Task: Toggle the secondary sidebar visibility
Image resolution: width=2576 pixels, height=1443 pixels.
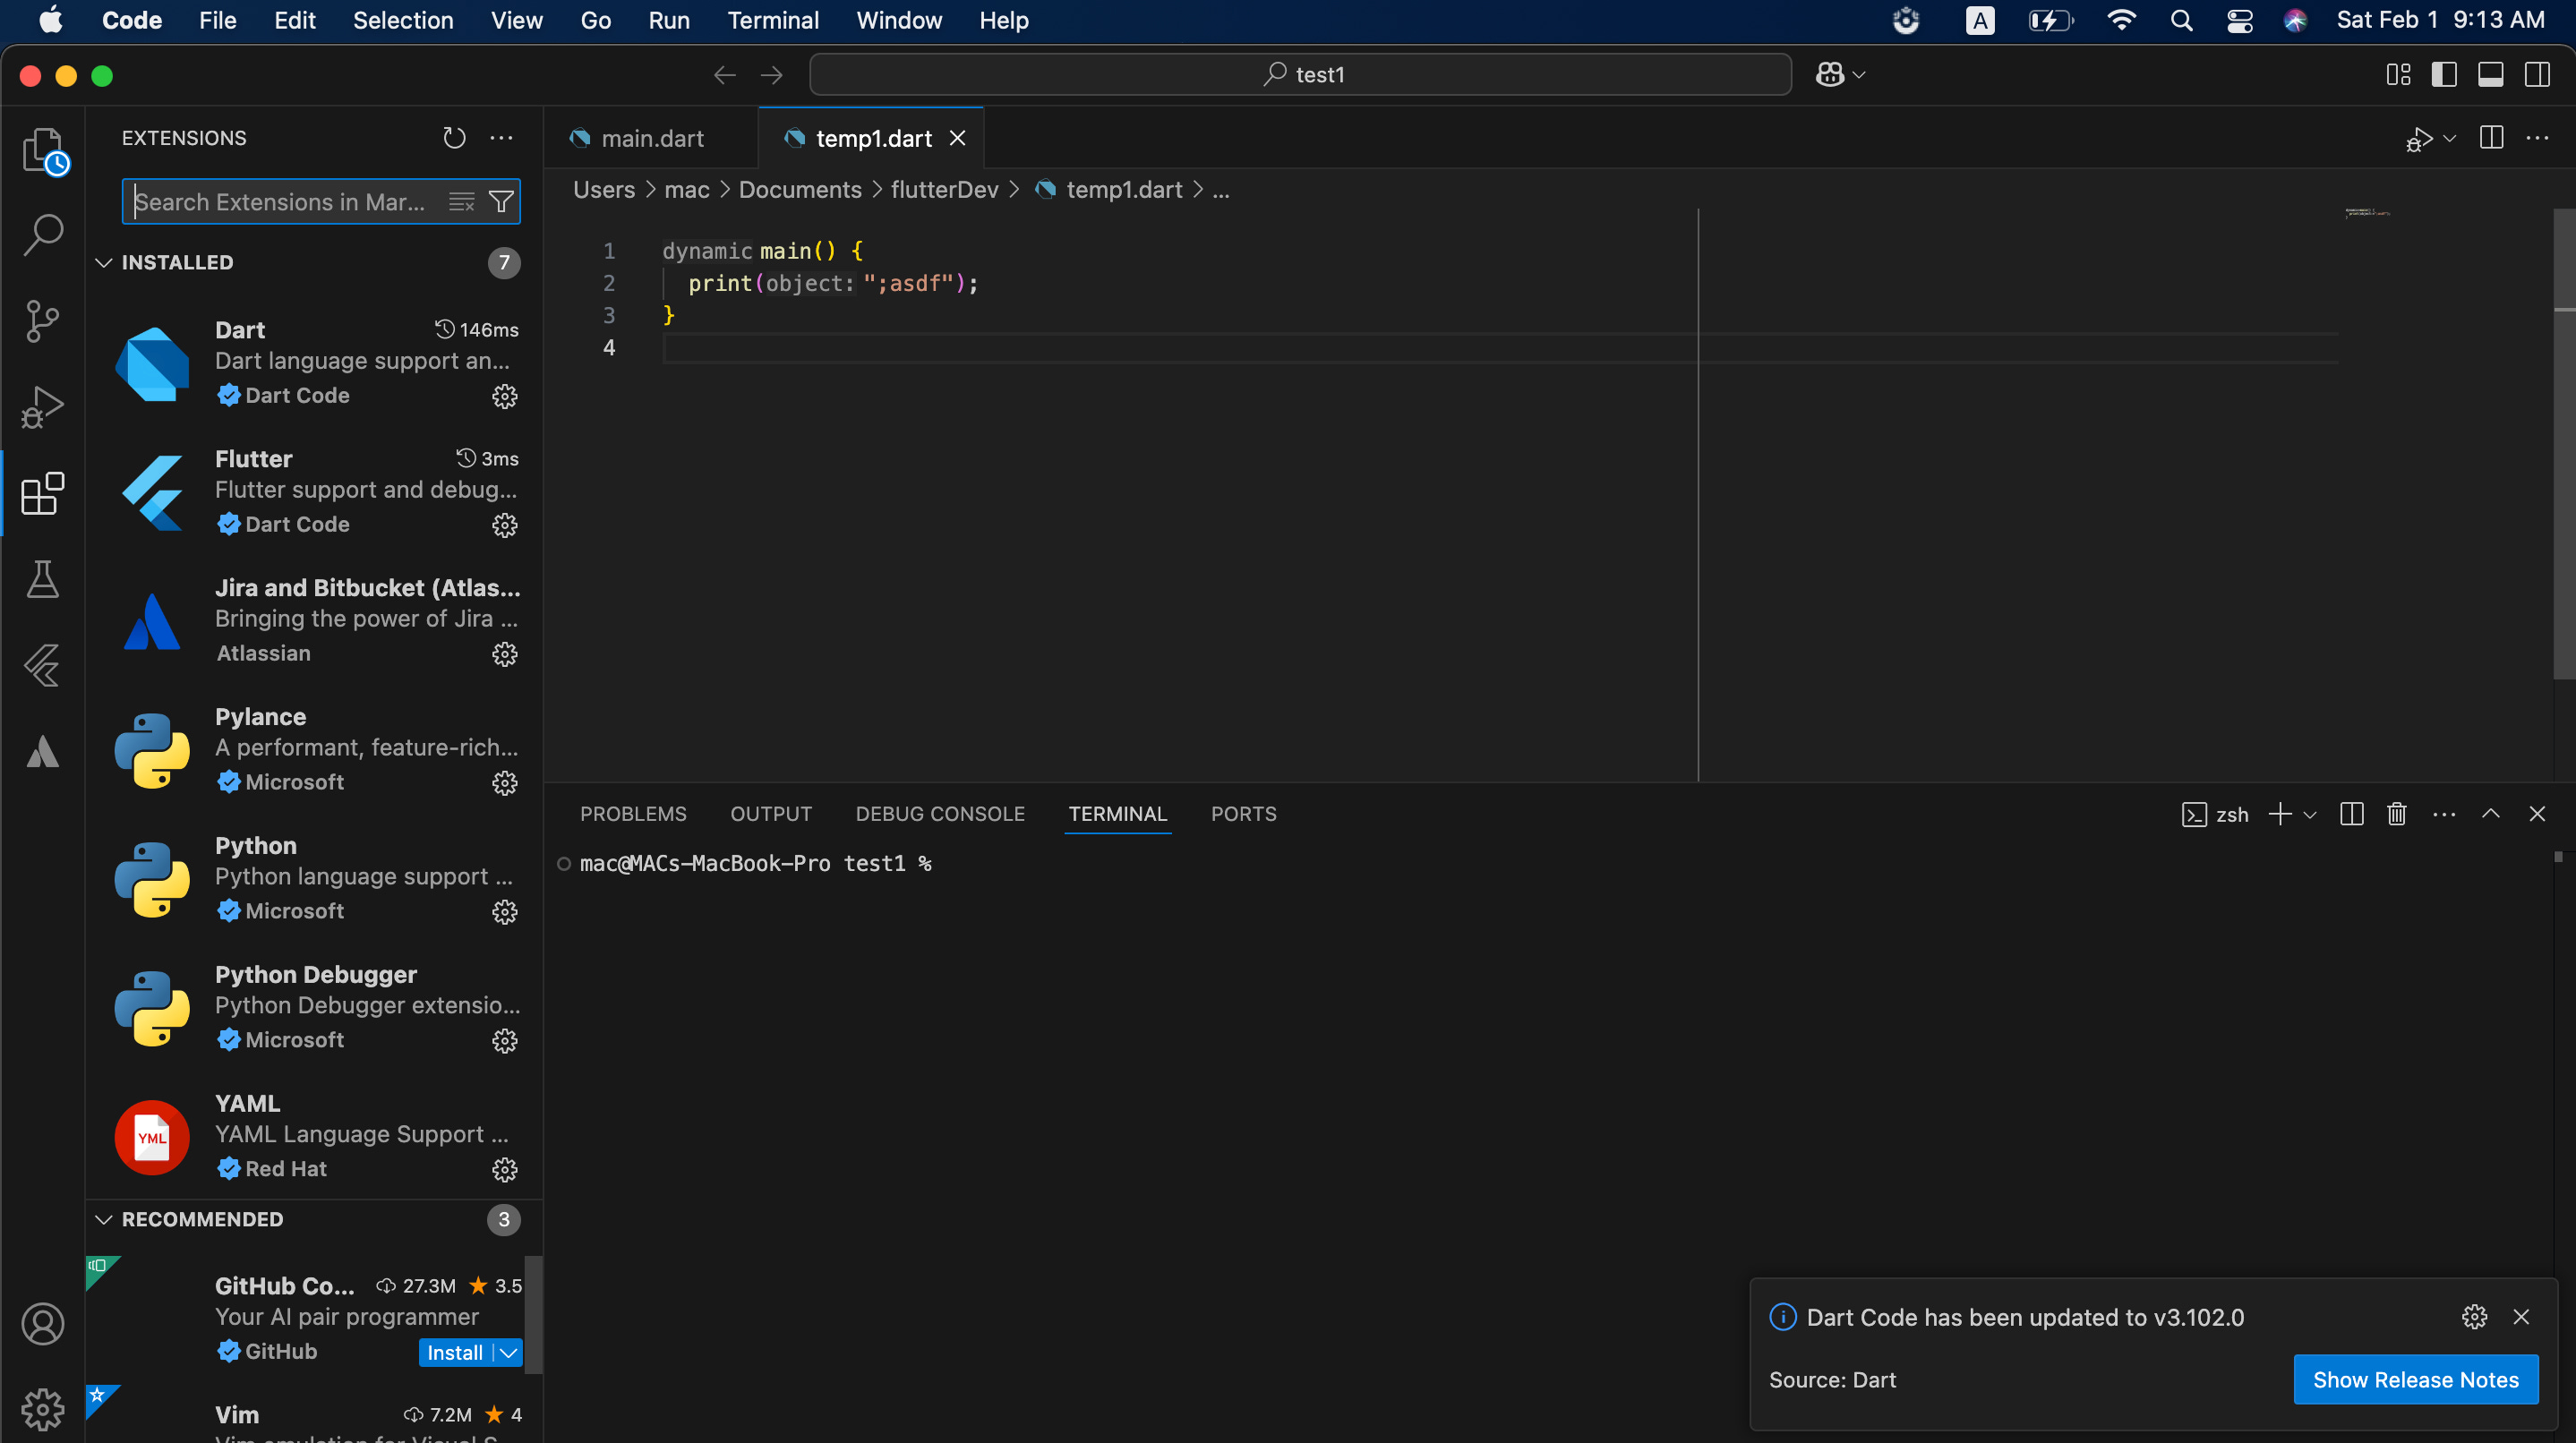Action: tap(2539, 74)
